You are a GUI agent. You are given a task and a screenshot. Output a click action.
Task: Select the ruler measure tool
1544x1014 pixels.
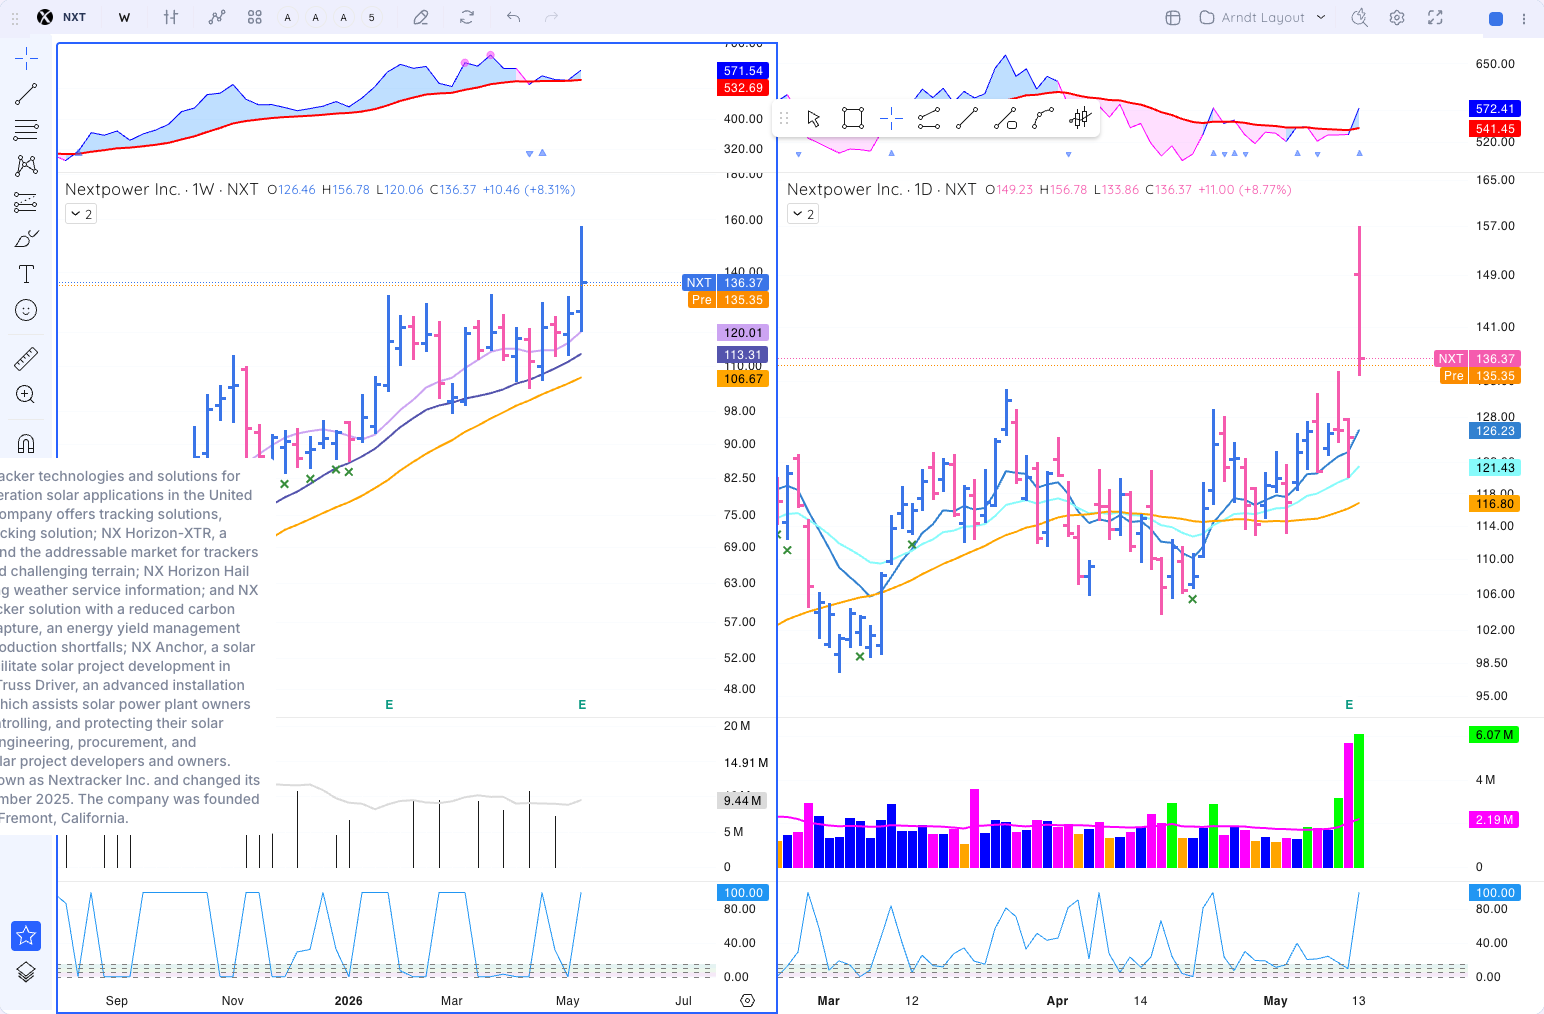pos(26,358)
